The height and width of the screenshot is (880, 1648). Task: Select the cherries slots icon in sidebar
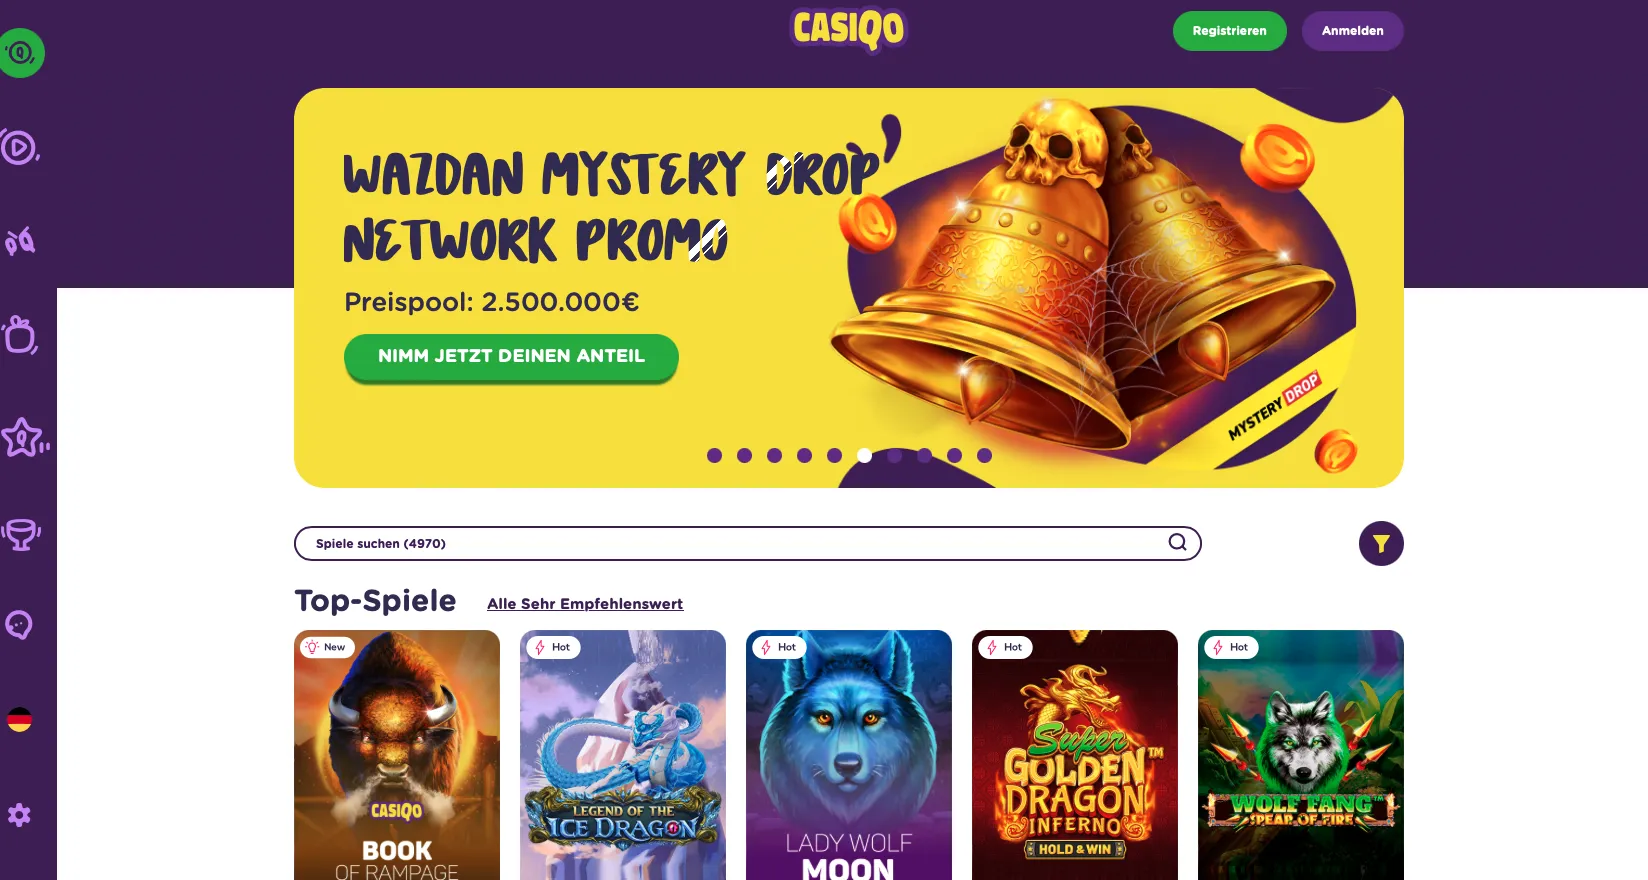pyautogui.click(x=20, y=241)
